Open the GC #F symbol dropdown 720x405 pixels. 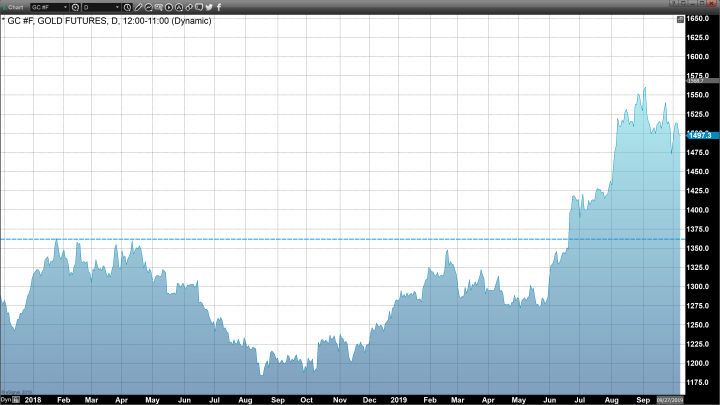pos(65,7)
